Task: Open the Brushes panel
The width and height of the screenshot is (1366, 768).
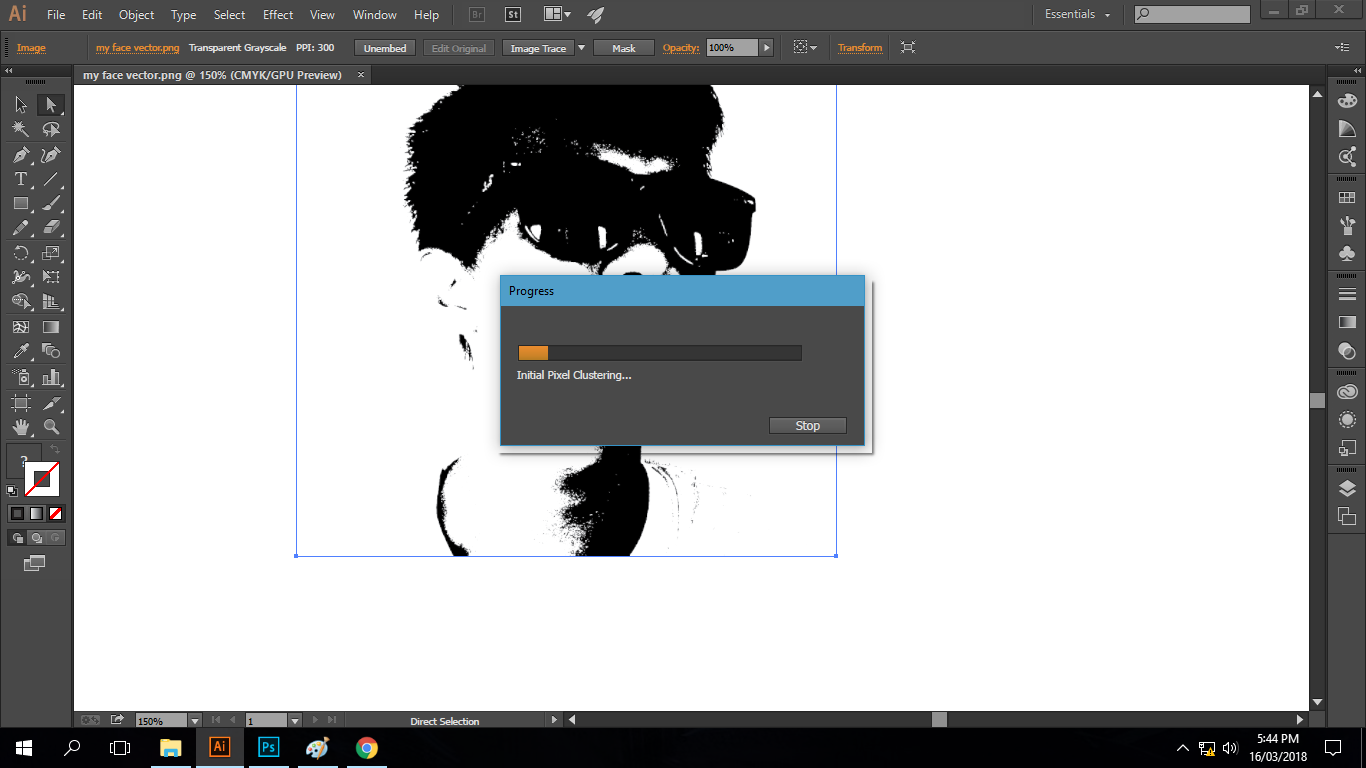Action: [1347, 226]
